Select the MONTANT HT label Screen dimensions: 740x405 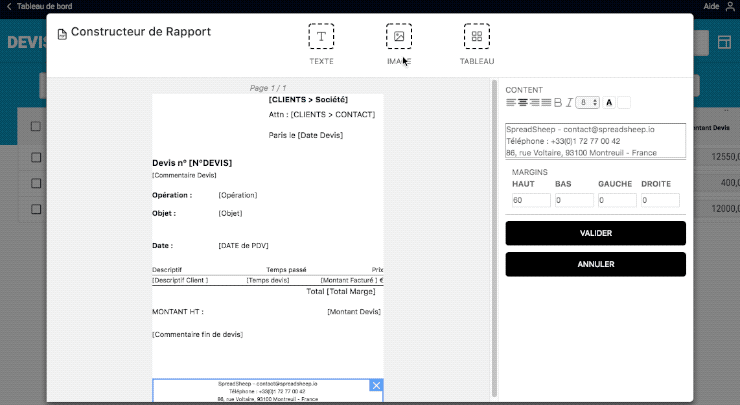178,312
